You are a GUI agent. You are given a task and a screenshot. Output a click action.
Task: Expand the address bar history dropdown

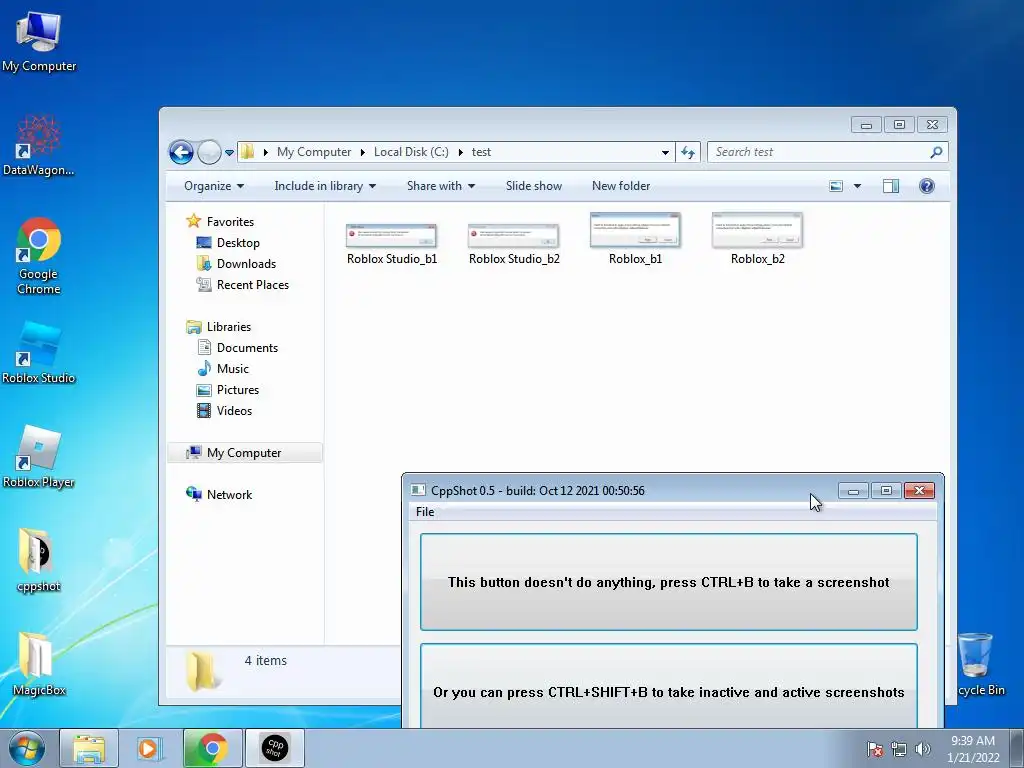(x=665, y=152)
